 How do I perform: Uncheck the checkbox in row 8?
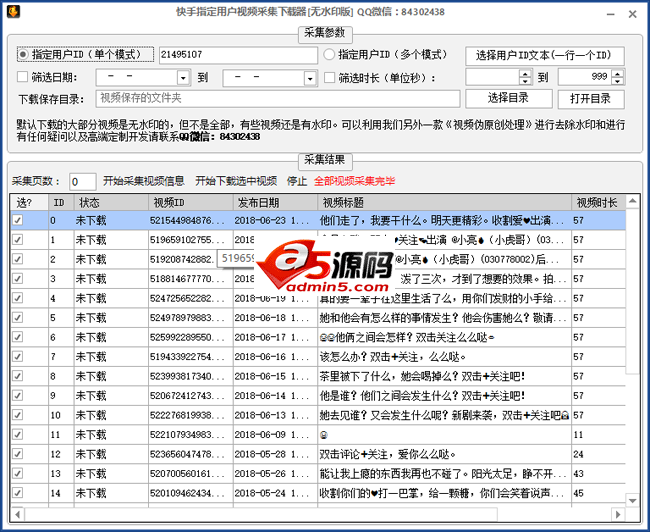[17, 376]
